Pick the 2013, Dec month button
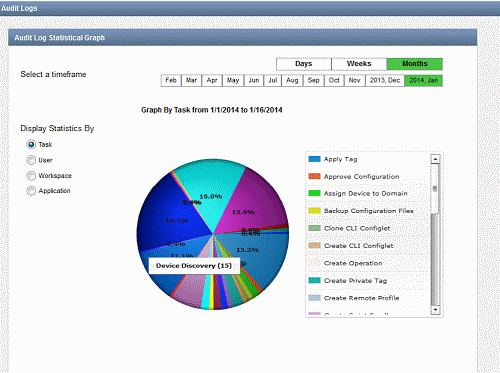 tap(385, 81)
